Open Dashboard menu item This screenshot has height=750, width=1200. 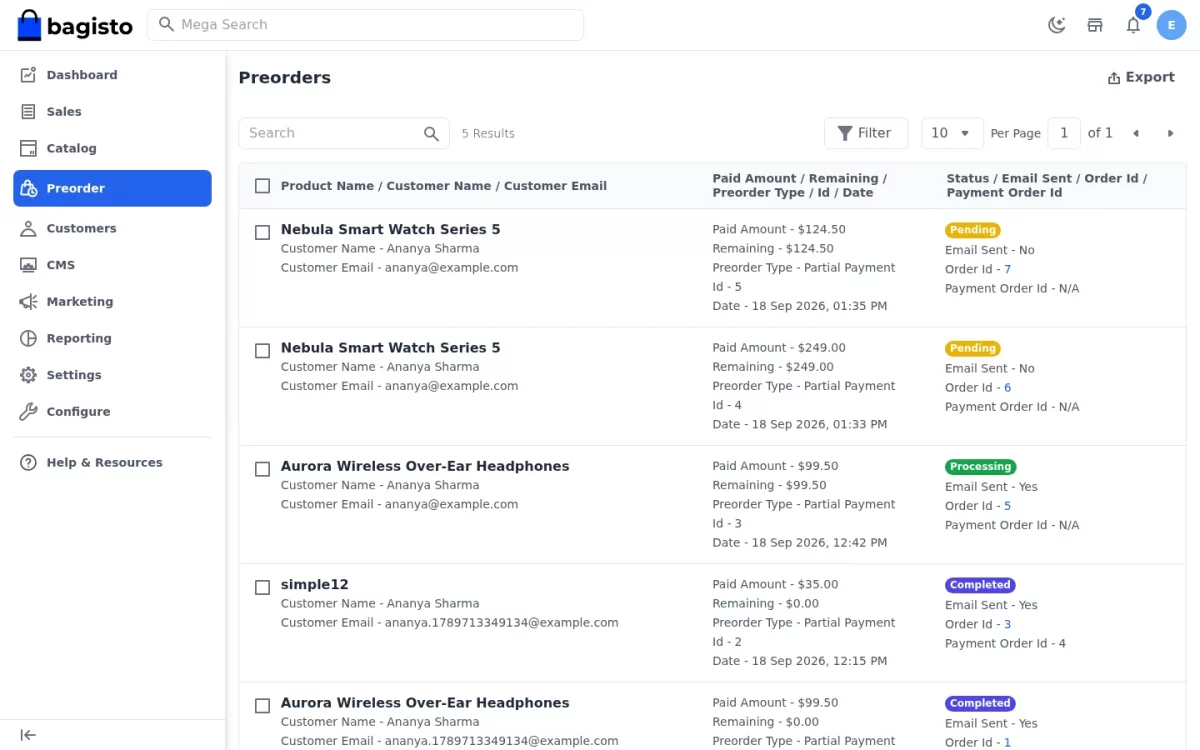112,75
